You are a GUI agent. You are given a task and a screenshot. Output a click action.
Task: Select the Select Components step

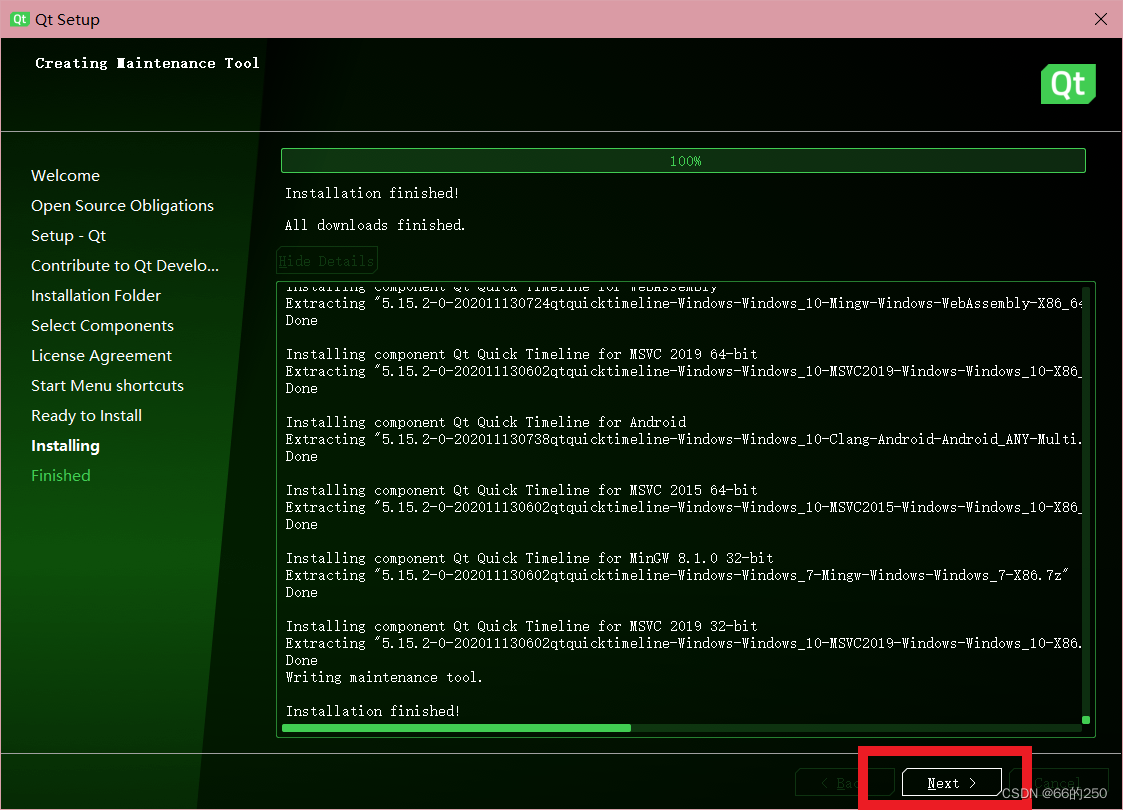click(102, 326)
